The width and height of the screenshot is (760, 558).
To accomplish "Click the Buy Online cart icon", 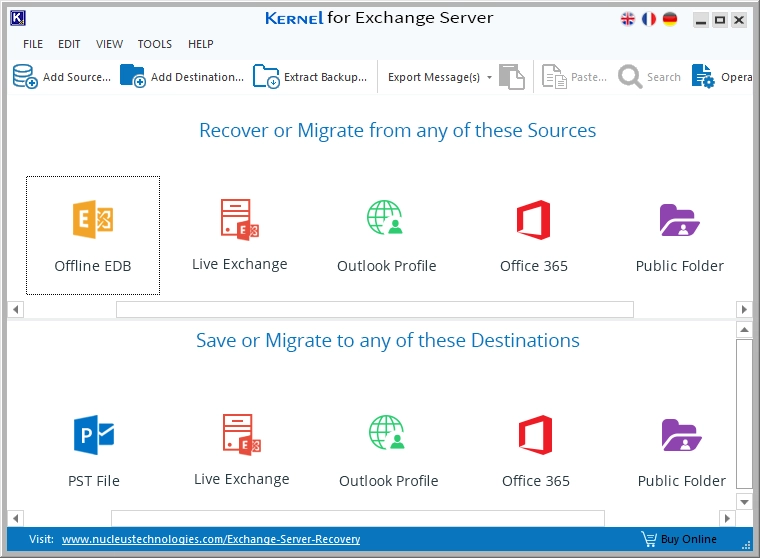I will [649, 539].
